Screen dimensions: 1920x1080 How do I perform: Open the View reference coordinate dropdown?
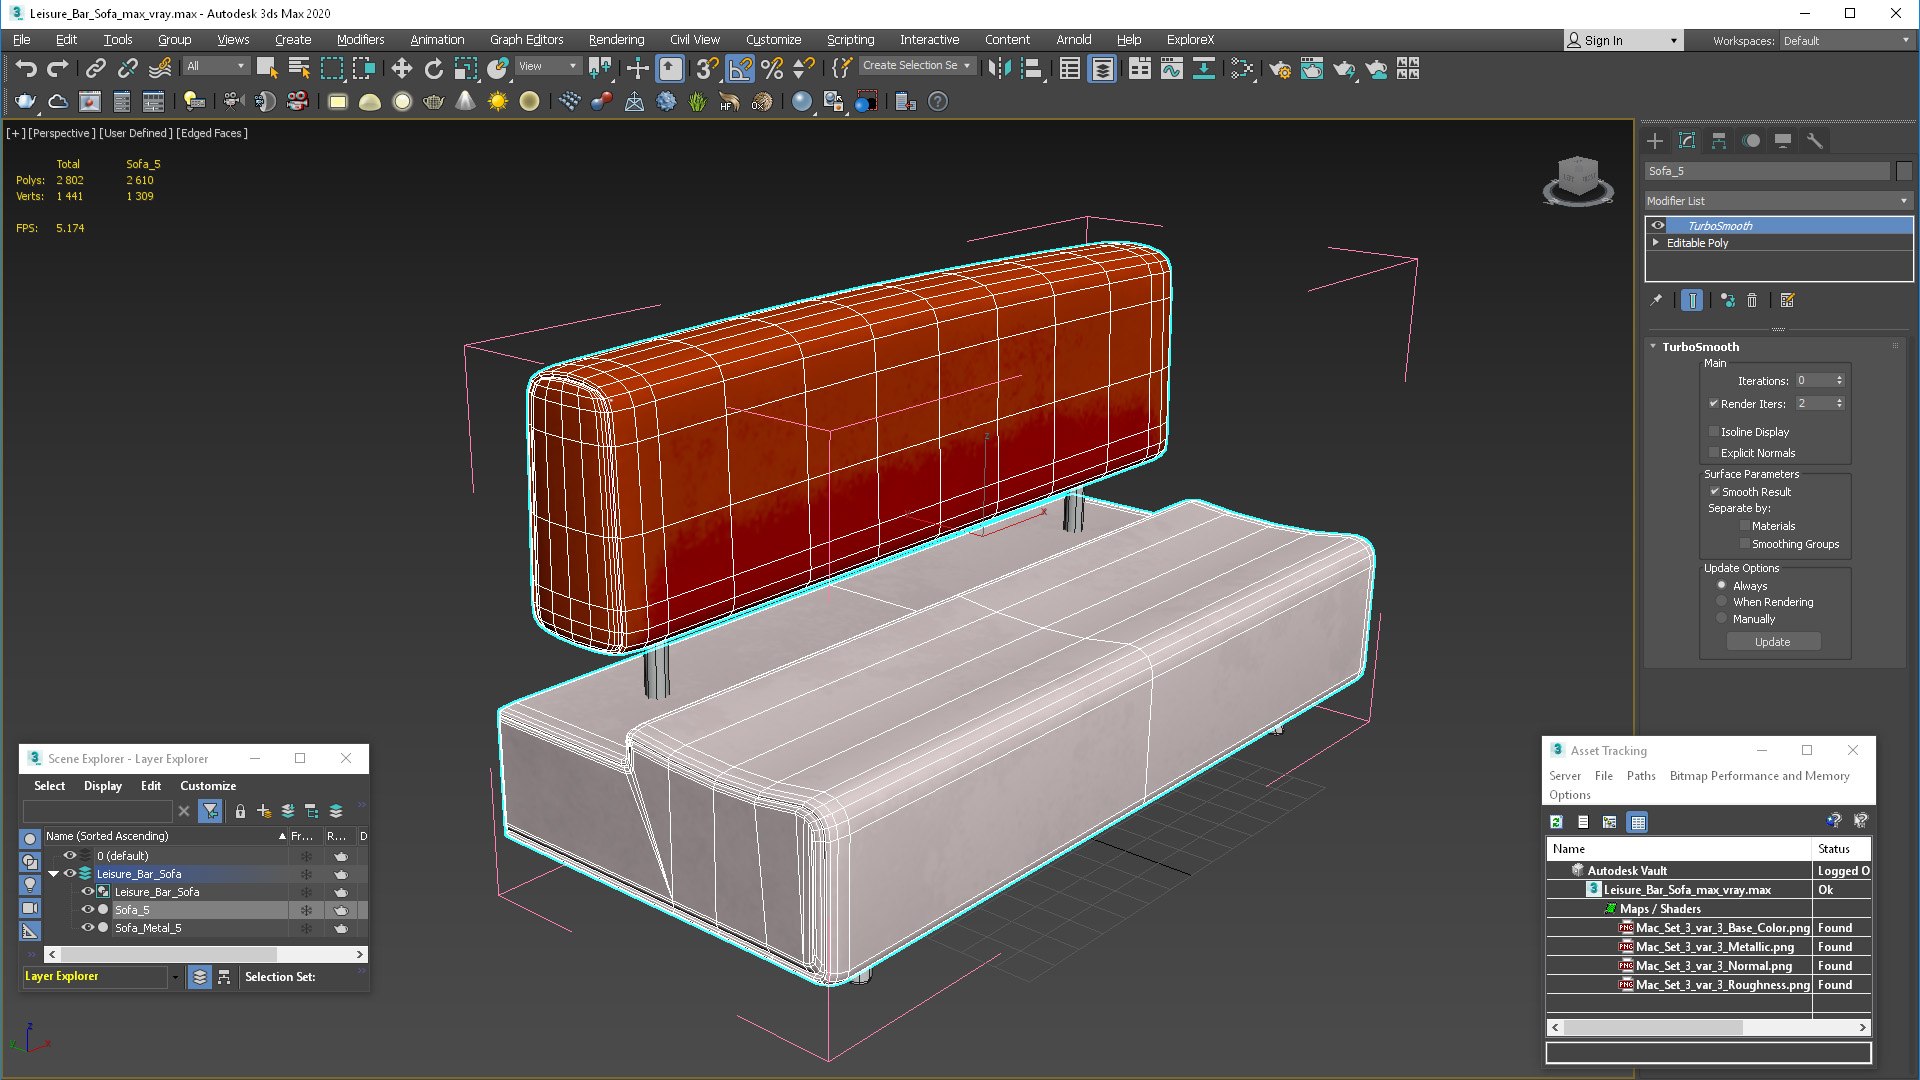(x=547, y=66)
